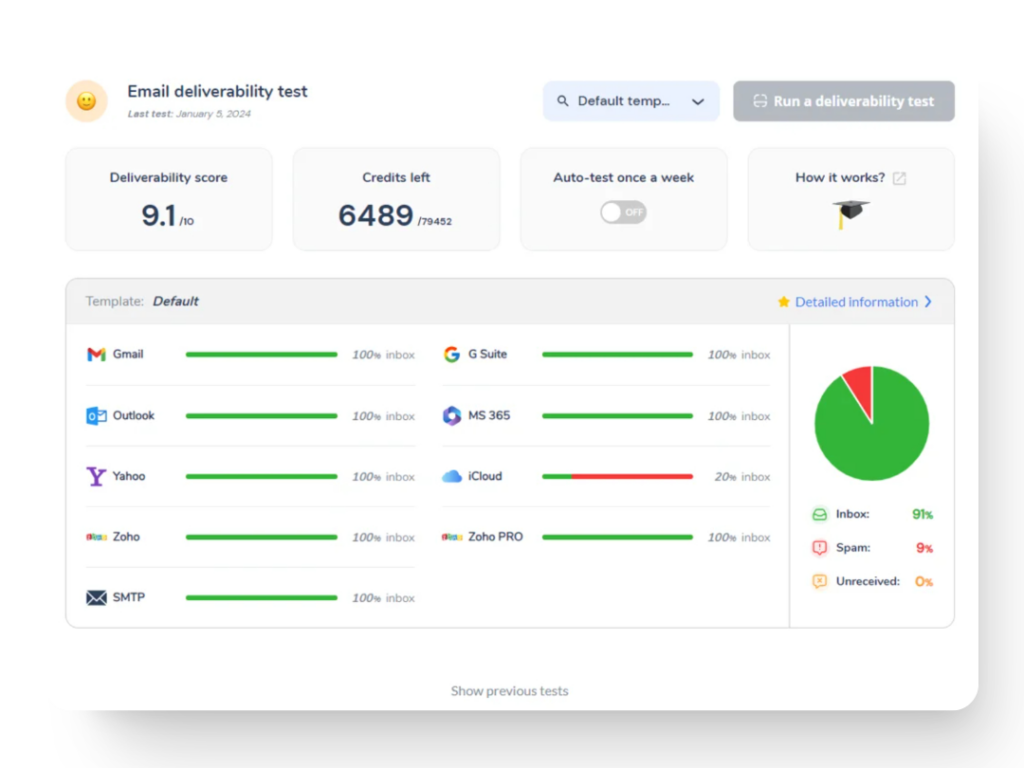Click the Outlook logo icon
This screenshot has height=768, width=1024.
[96, 415]
